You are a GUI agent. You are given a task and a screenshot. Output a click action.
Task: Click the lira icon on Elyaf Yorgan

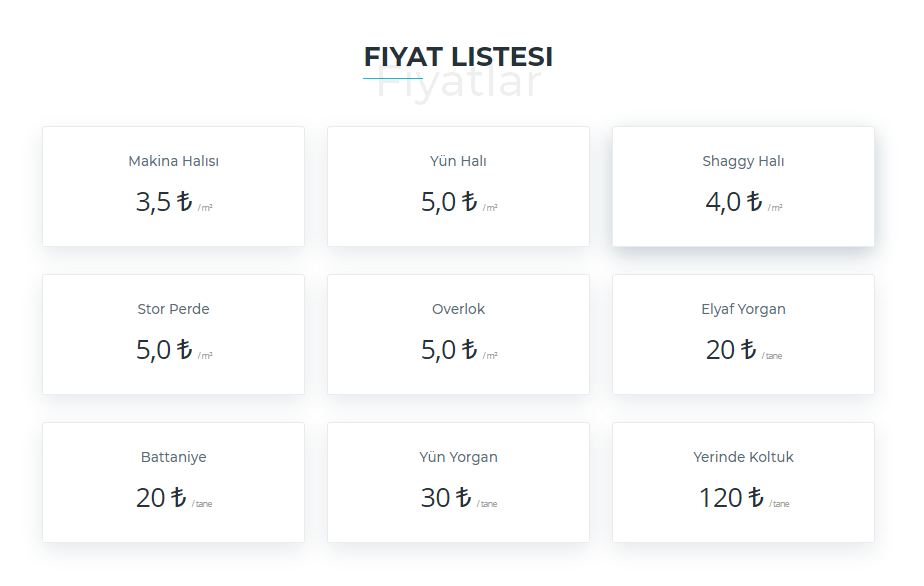click(x=748, y=350)
